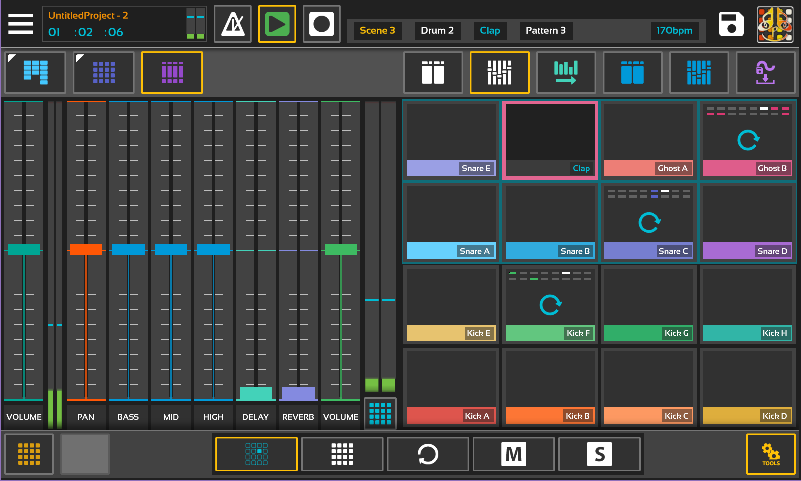Viewport: 801px width, 481px height.
Task: Click the small blue grid button beside the mixer
Action: click(380, 412)
